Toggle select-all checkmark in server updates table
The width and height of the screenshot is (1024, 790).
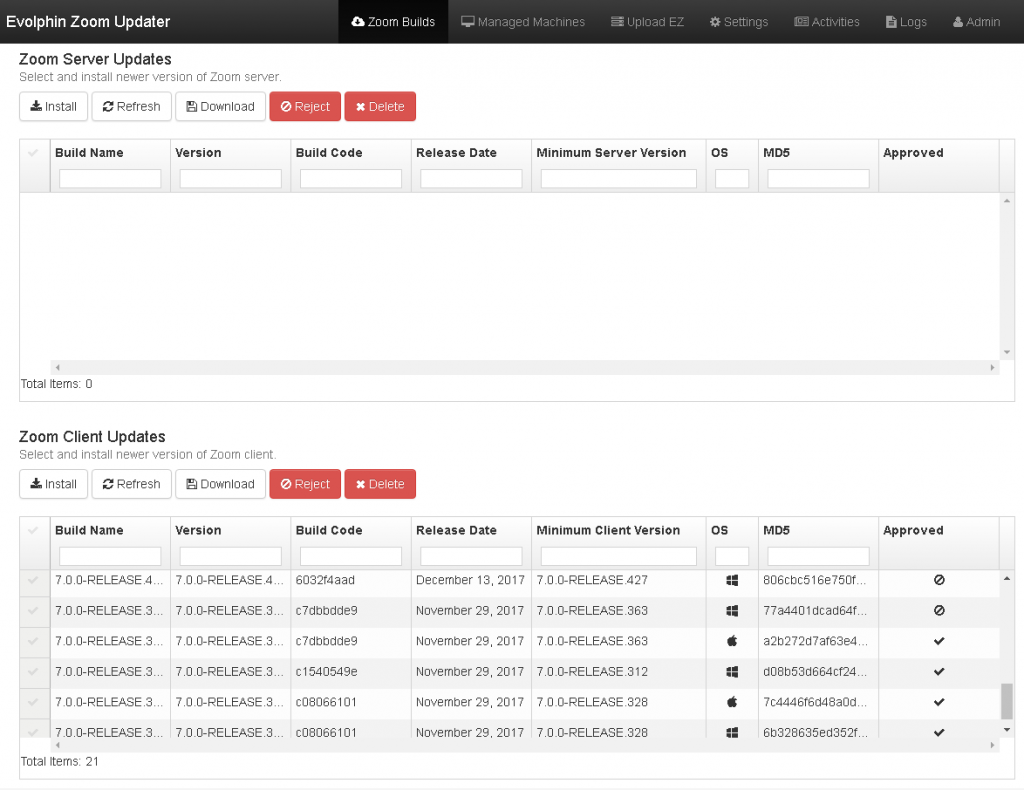(x=33, y=153)
